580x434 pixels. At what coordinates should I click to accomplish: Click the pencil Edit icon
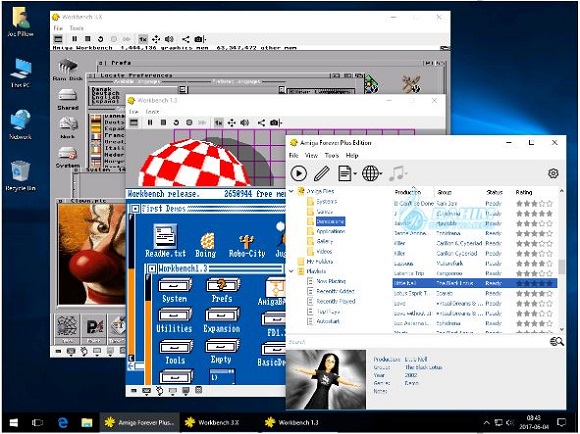click(321, 173)
